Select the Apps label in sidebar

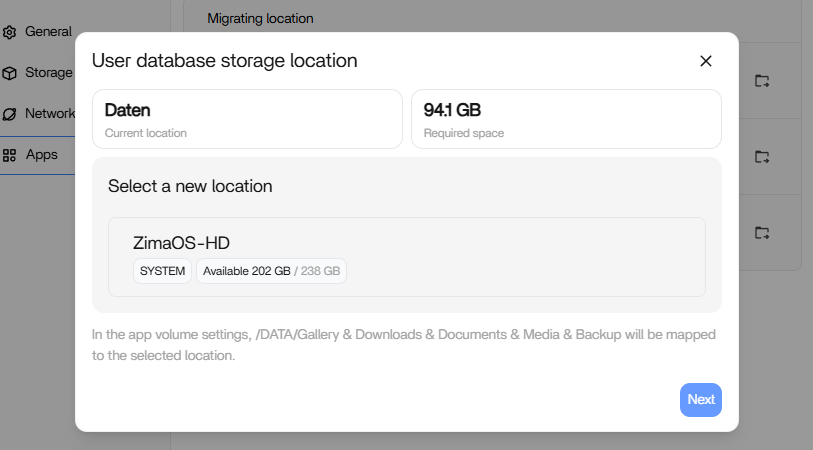(42, 155)
